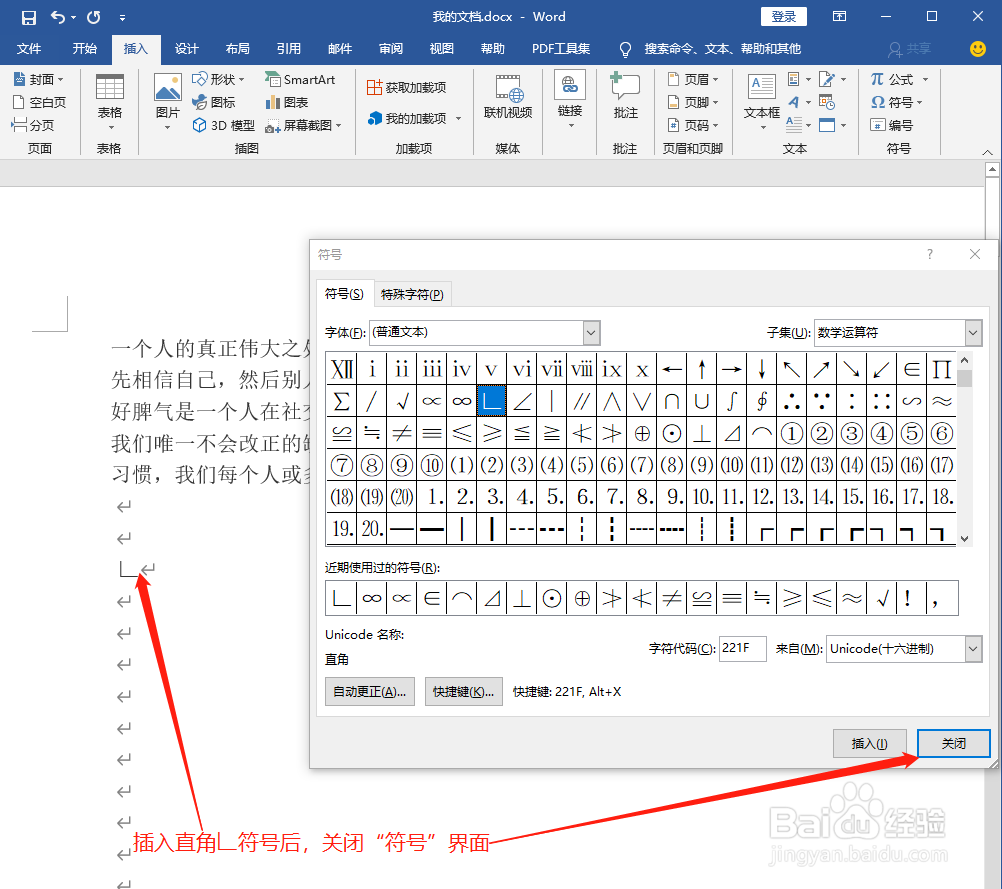The width and height of the screenshot is (1002, 889).
Task: Switch to the Design (设计) tab
Action: pos(187,49)
